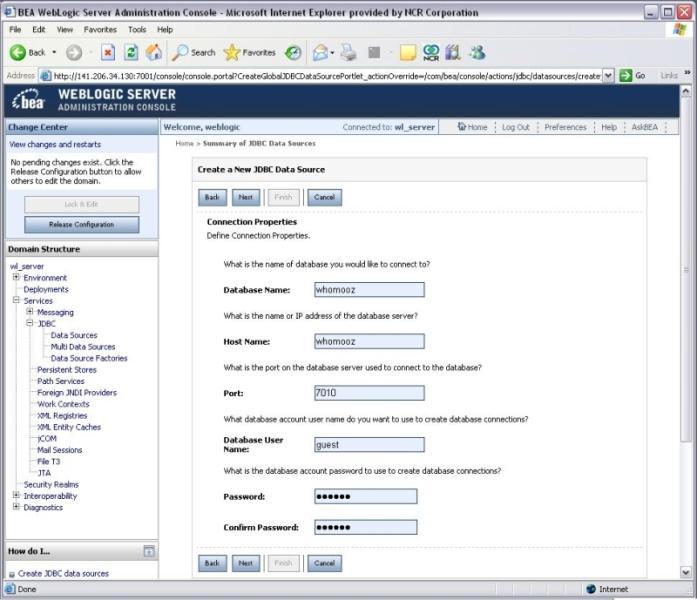
Task: Click Summary of JDBC Data Sources breadcrumb
Action: coord(259,143)
